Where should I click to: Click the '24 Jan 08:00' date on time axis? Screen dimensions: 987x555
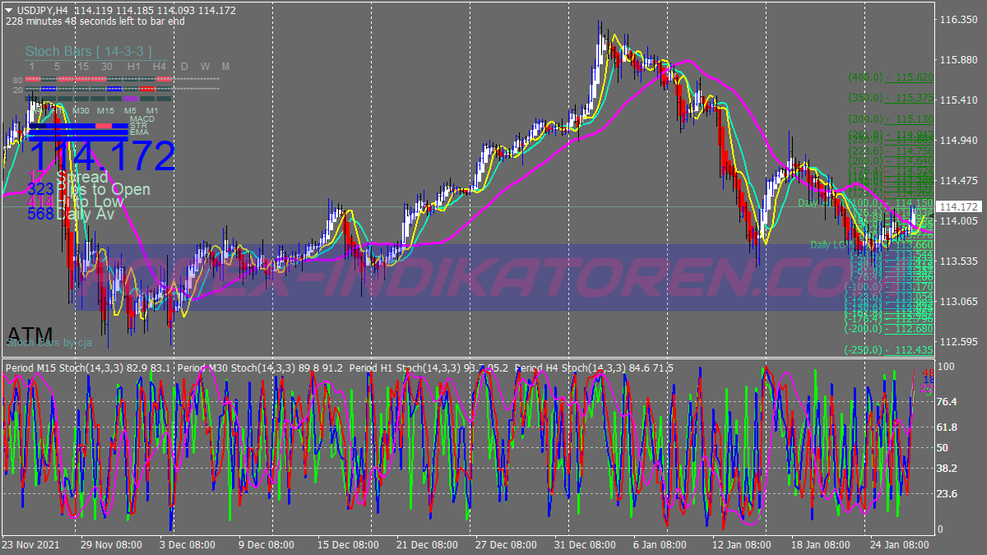(899, 545)
